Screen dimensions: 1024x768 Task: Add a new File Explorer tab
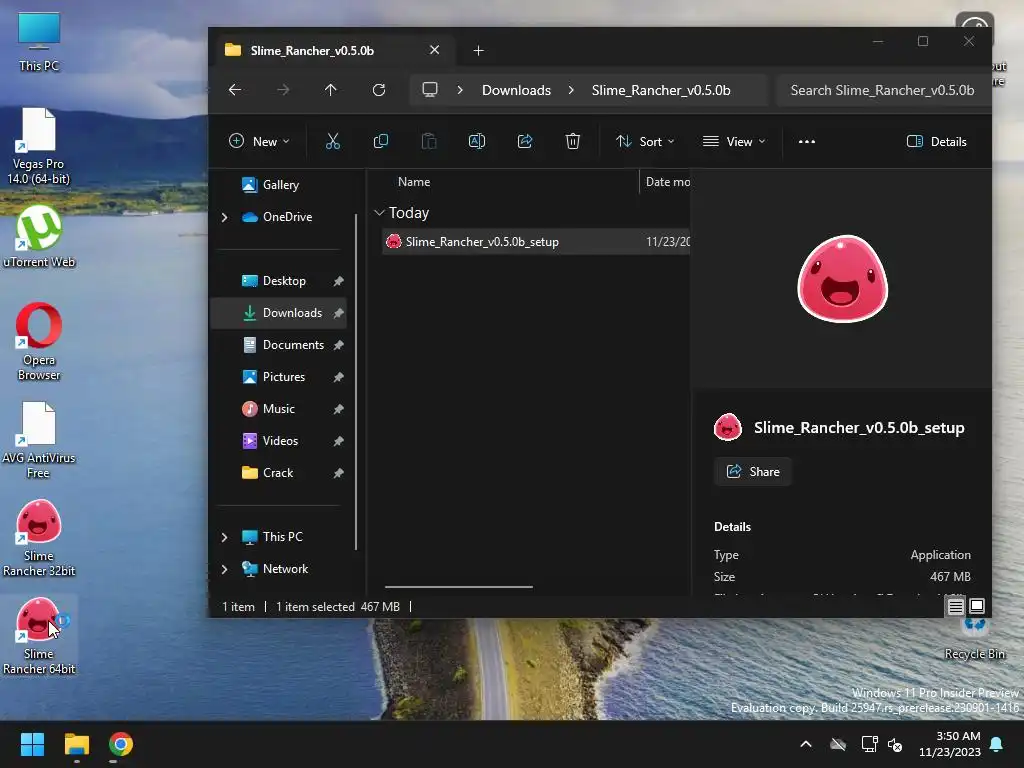478,50
